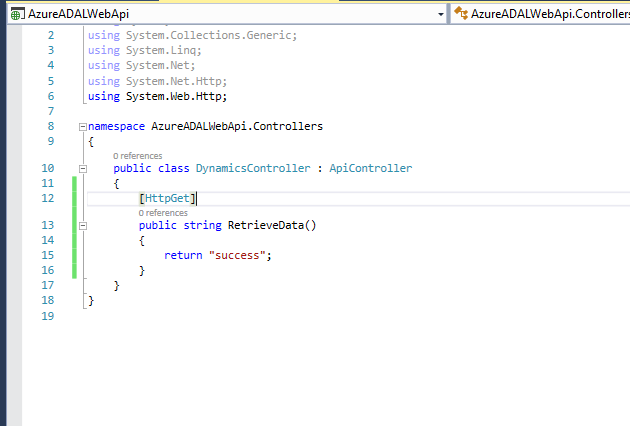Click the using System.Net; line

coord(141,66)
